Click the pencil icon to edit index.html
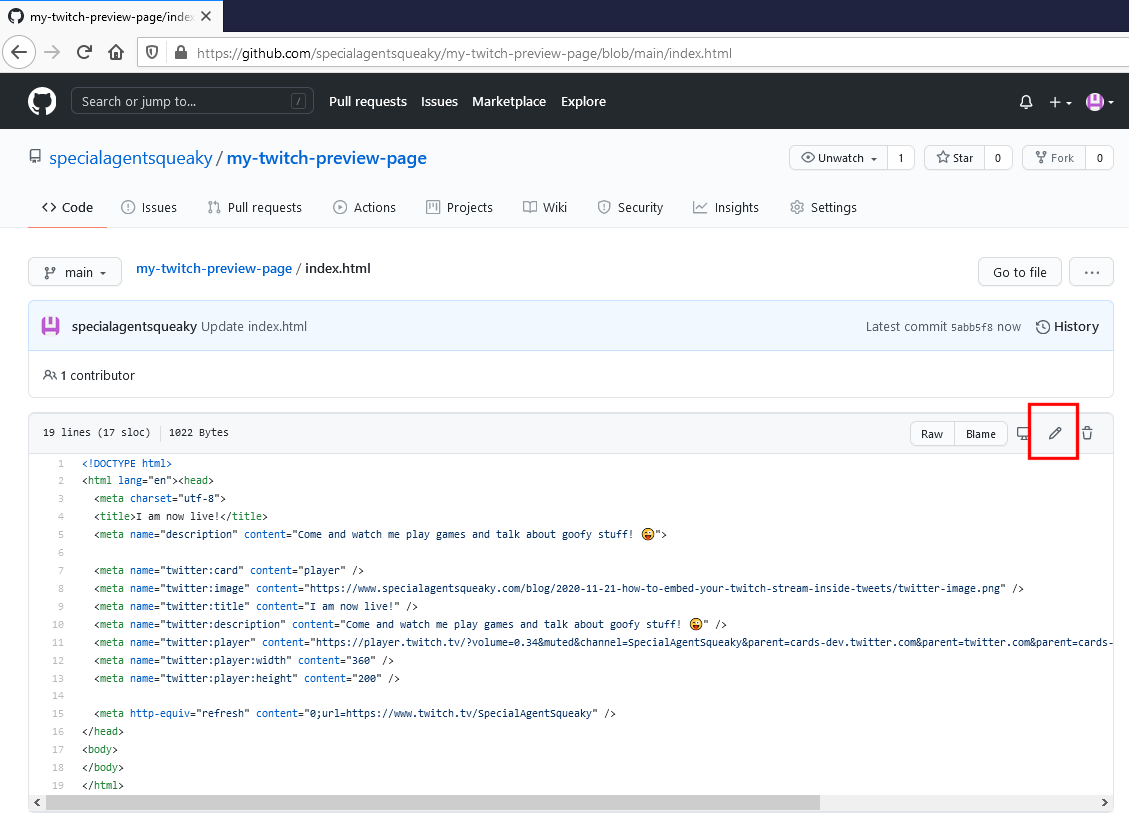 click(1053, 432)
